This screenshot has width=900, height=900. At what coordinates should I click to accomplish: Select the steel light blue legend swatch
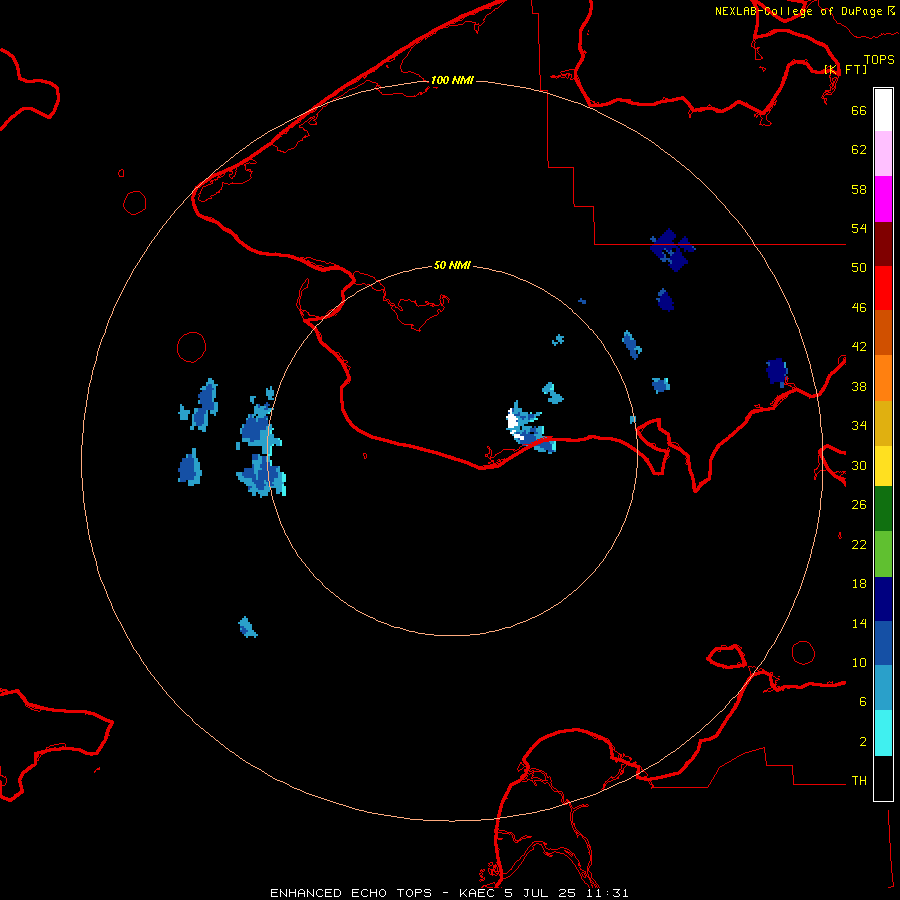[x=883, y=688]
